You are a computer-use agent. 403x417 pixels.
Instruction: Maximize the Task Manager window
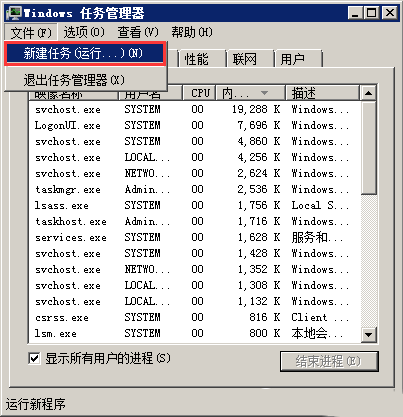371,13
